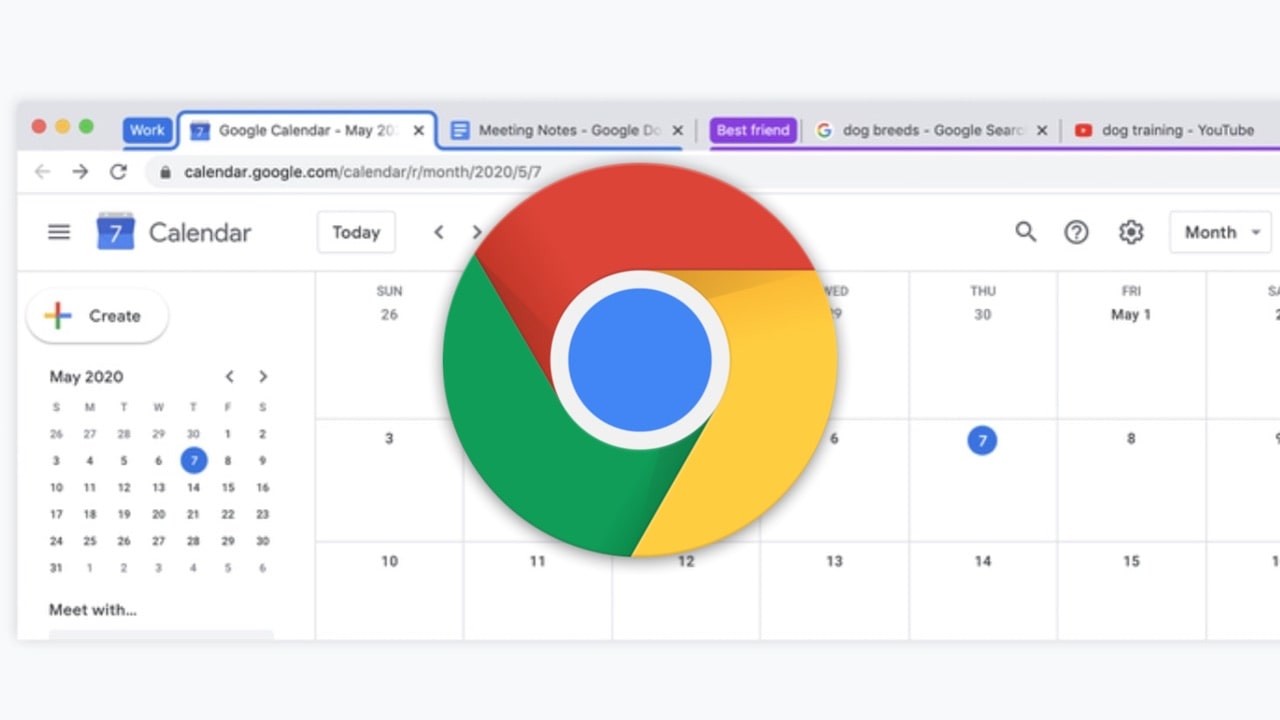Click the Google favicon on dog breeds tab
1280x720 pixels.
824,130
